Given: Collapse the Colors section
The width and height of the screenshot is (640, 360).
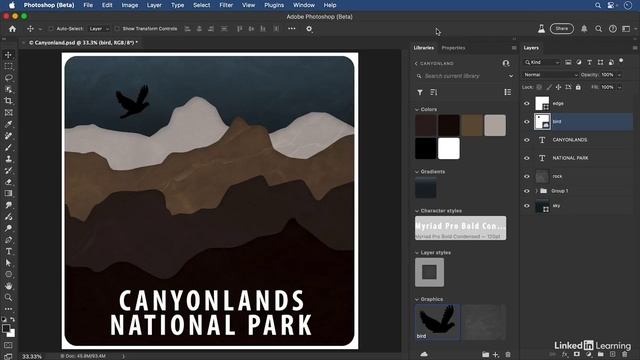Looking at the screenshot, I should (417, 109).
